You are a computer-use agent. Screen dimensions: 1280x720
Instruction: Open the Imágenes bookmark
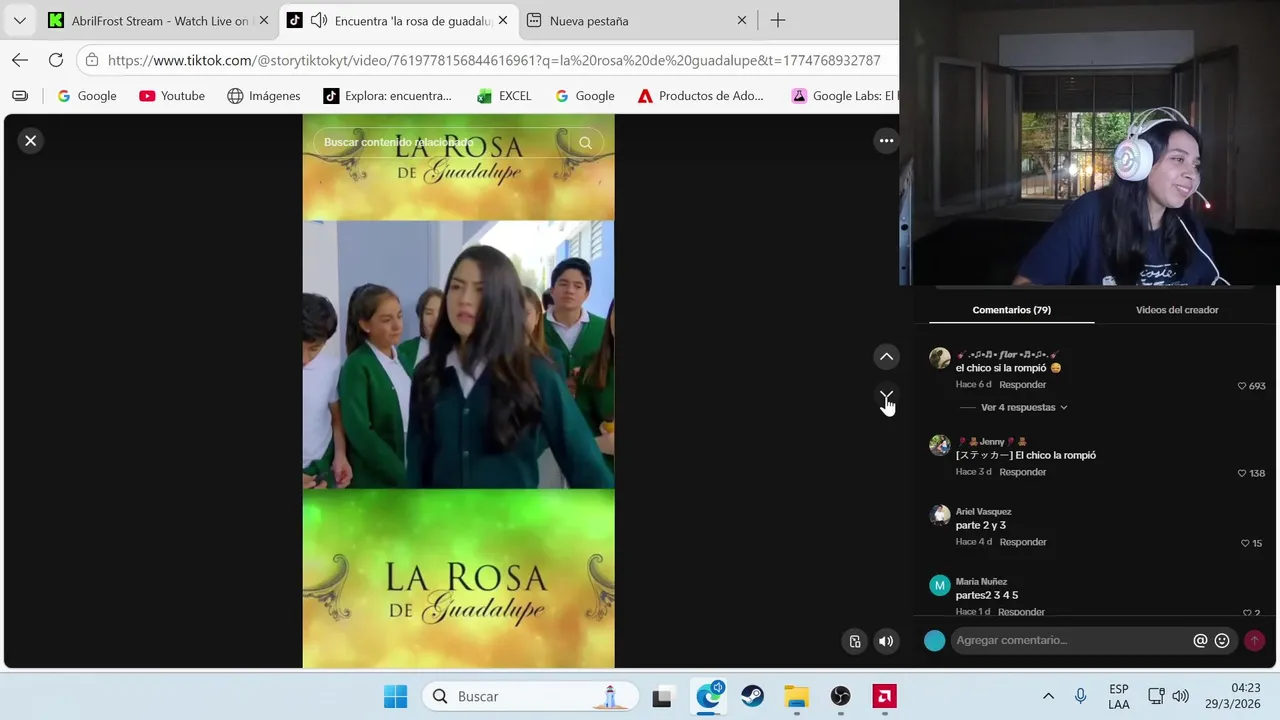(x=264, y=96)
